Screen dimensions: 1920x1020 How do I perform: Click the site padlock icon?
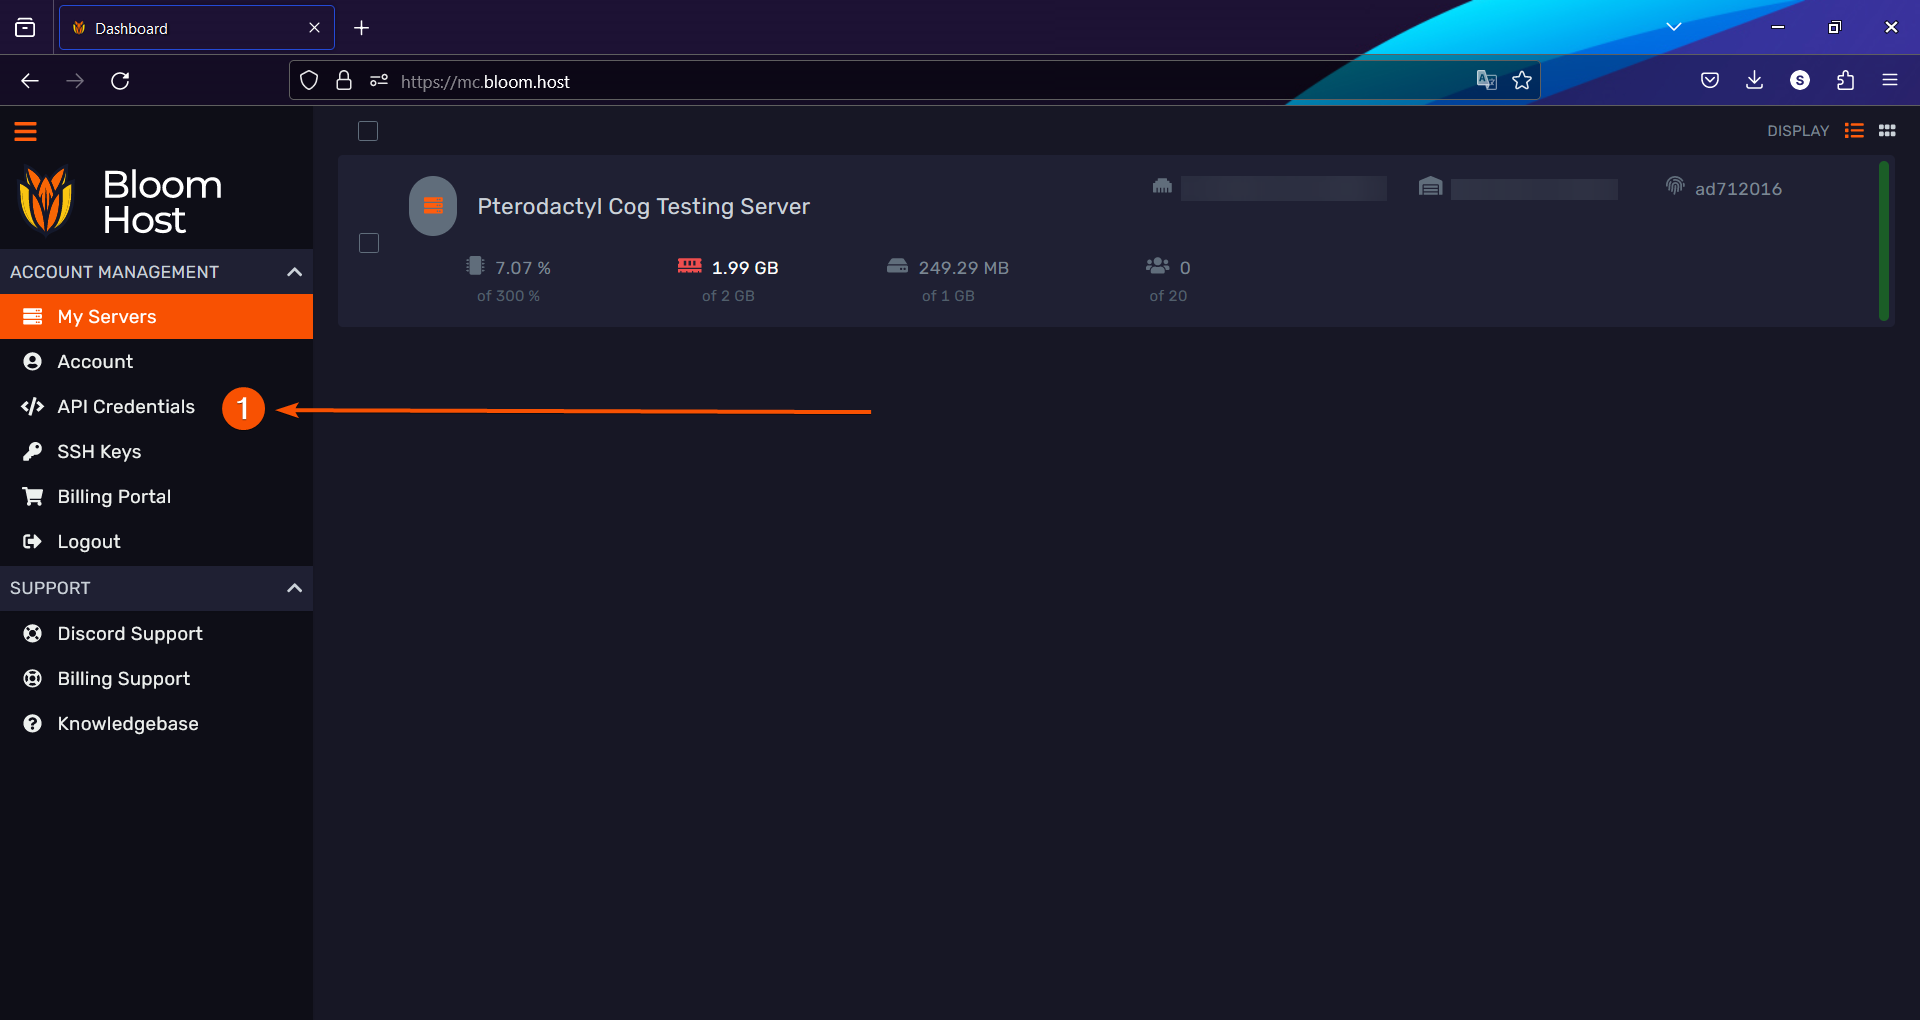(344, 81)
